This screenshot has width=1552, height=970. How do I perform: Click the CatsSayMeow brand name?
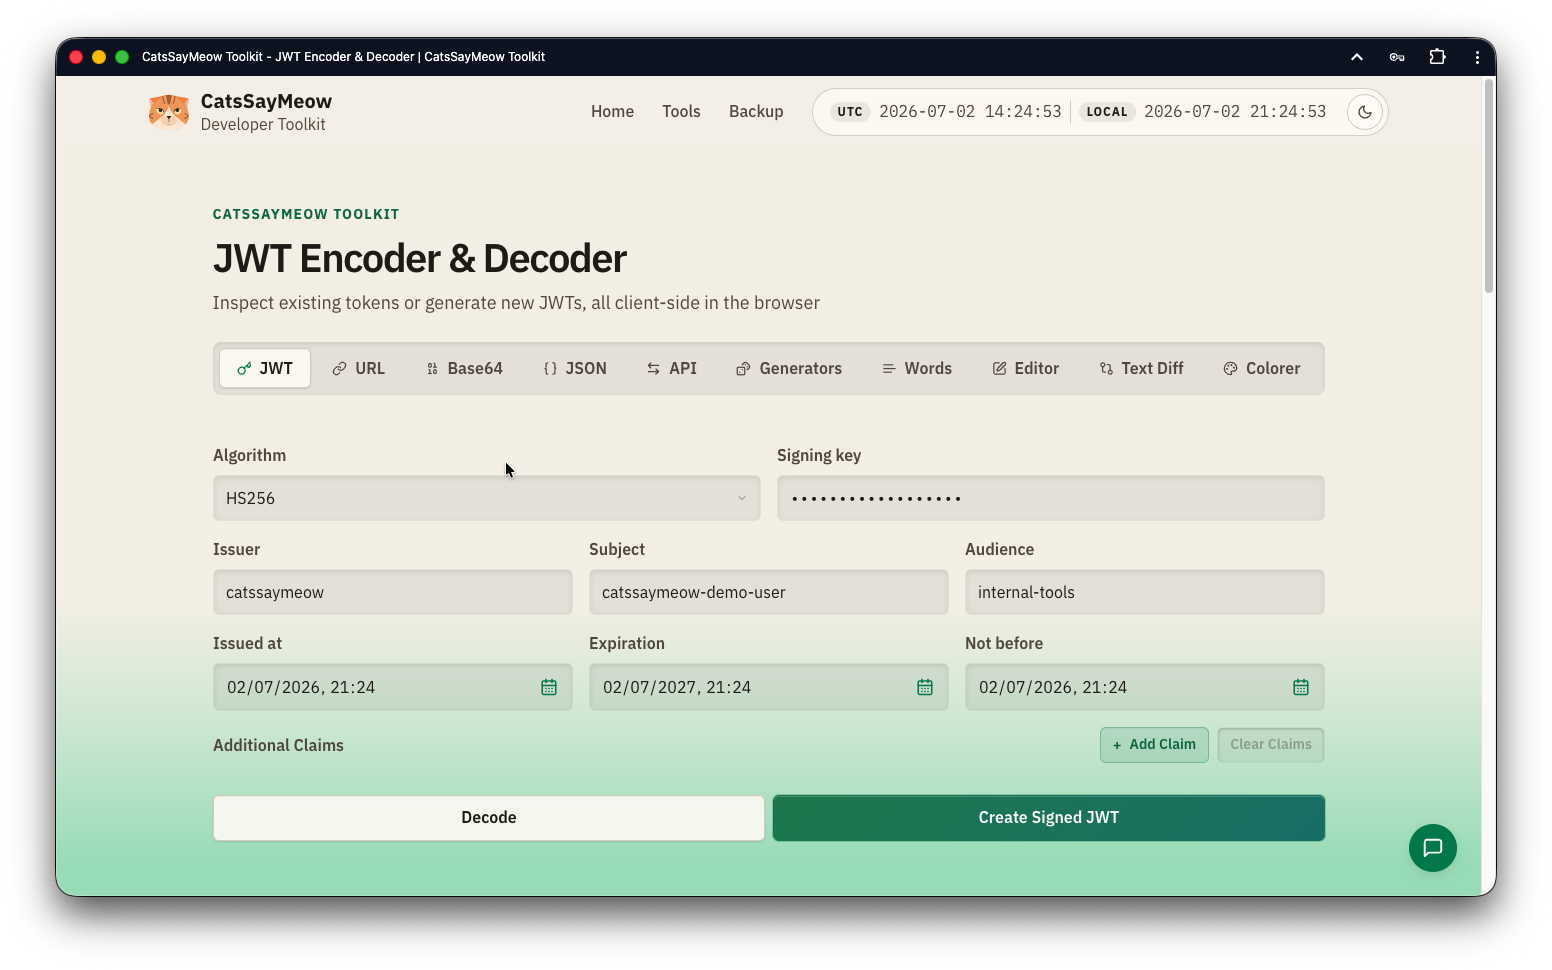[x=266, y=101]
